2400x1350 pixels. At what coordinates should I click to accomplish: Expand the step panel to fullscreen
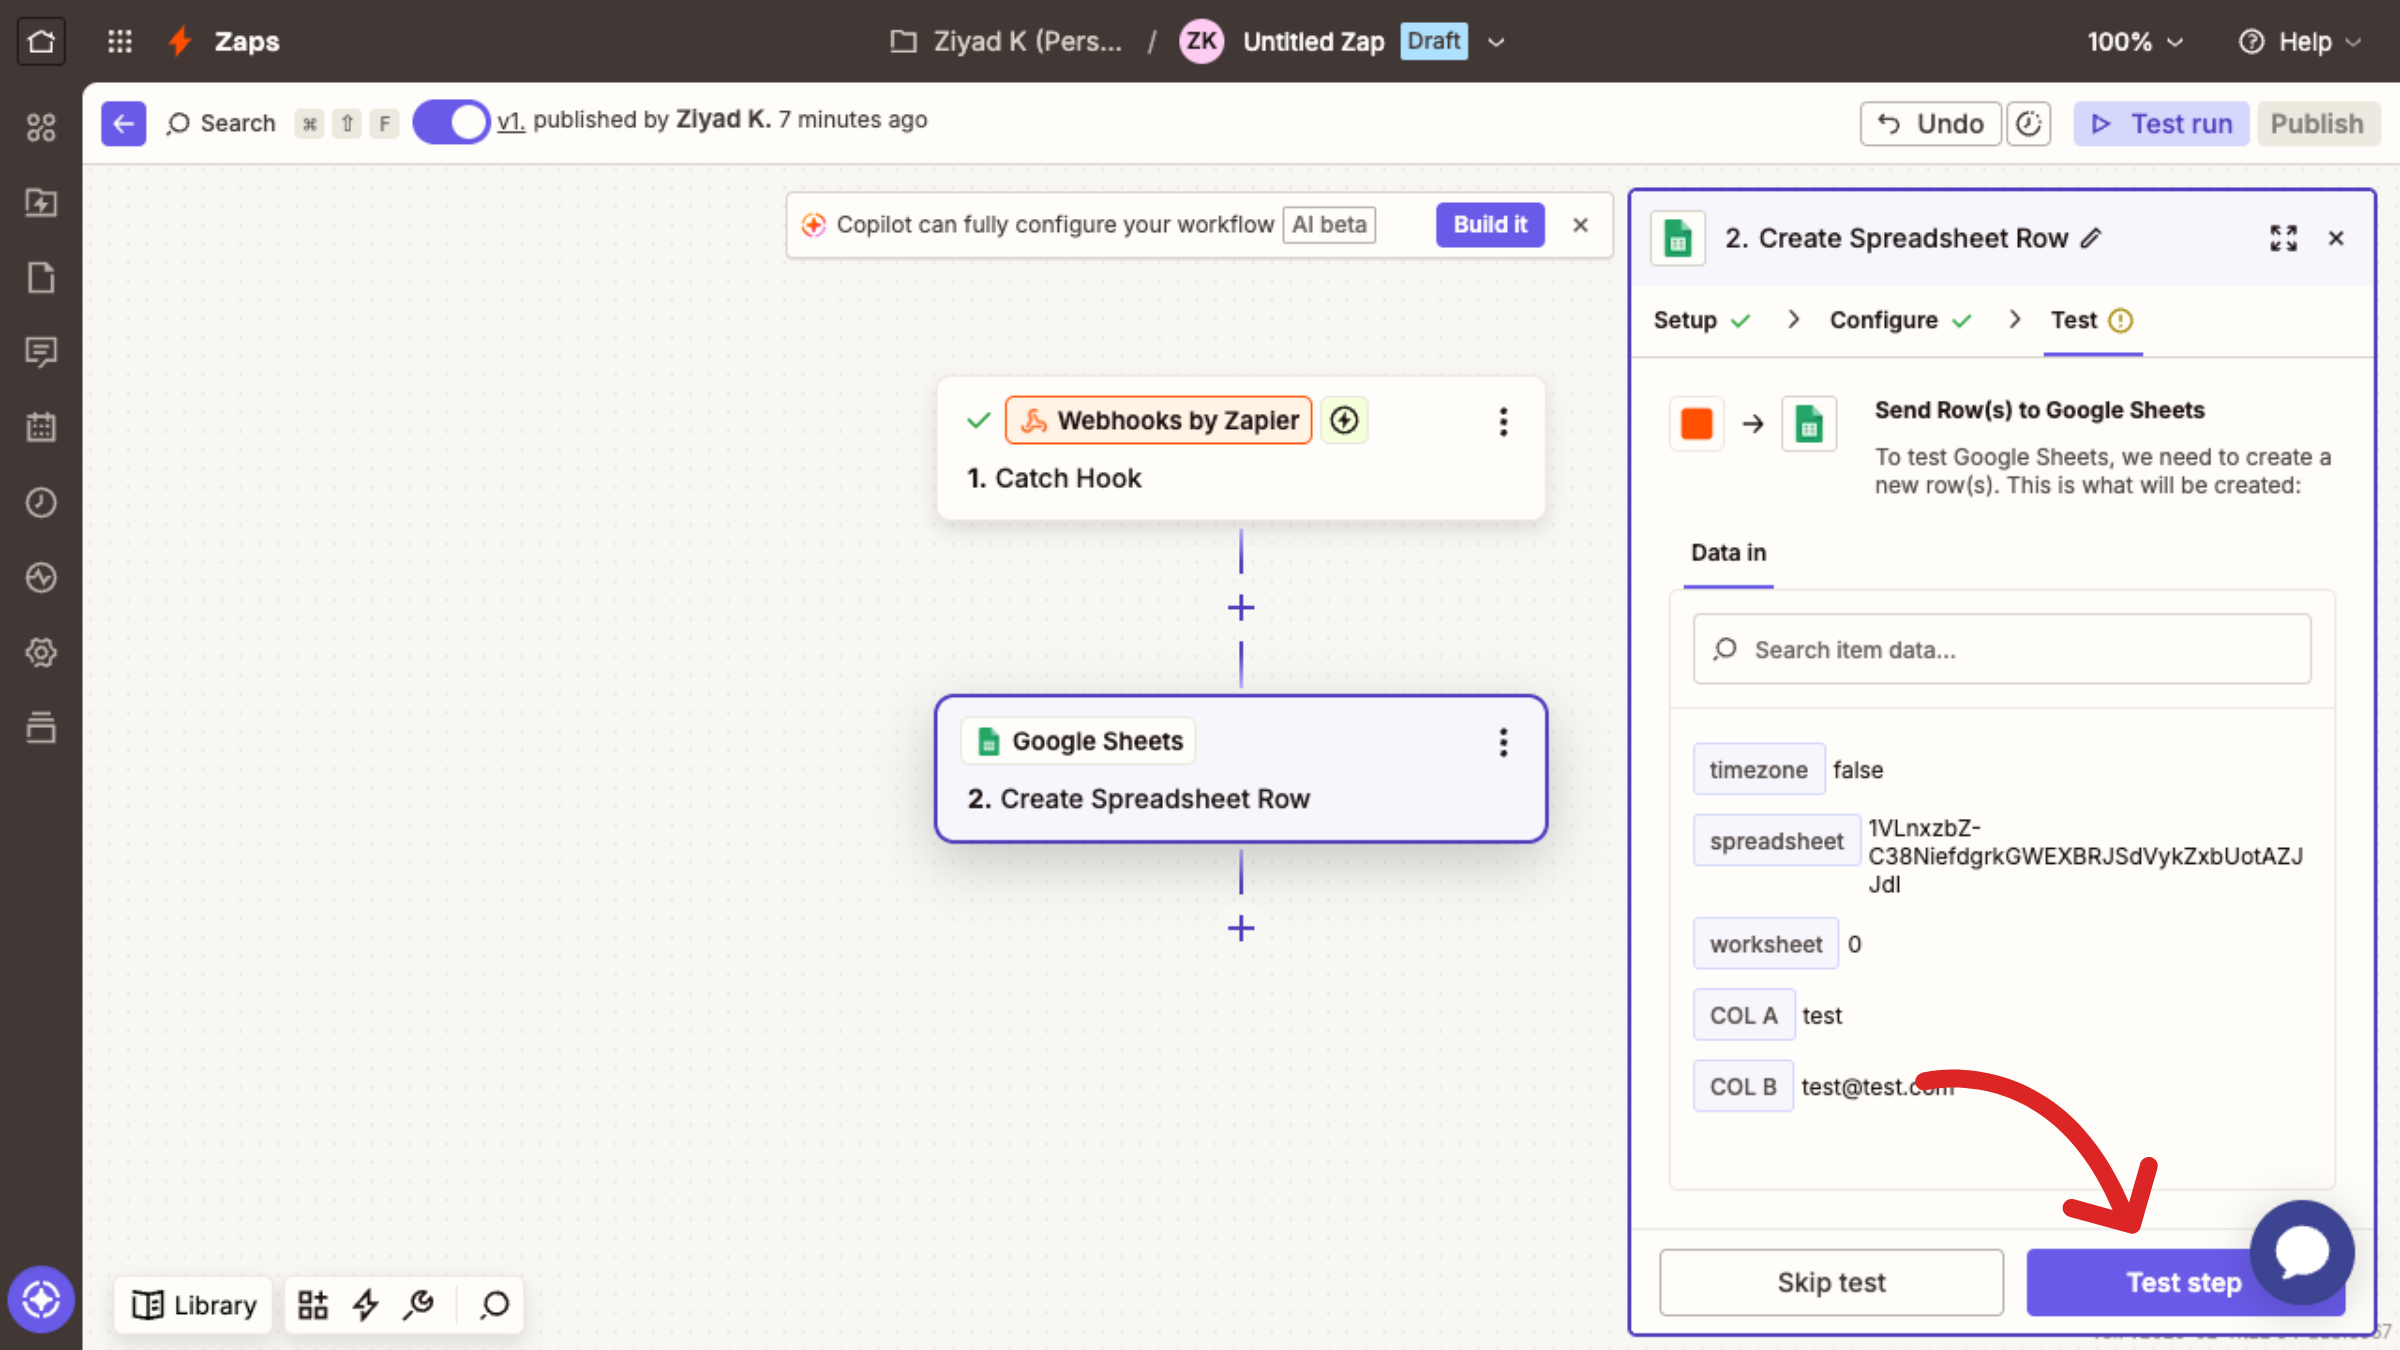point(2283,238)
